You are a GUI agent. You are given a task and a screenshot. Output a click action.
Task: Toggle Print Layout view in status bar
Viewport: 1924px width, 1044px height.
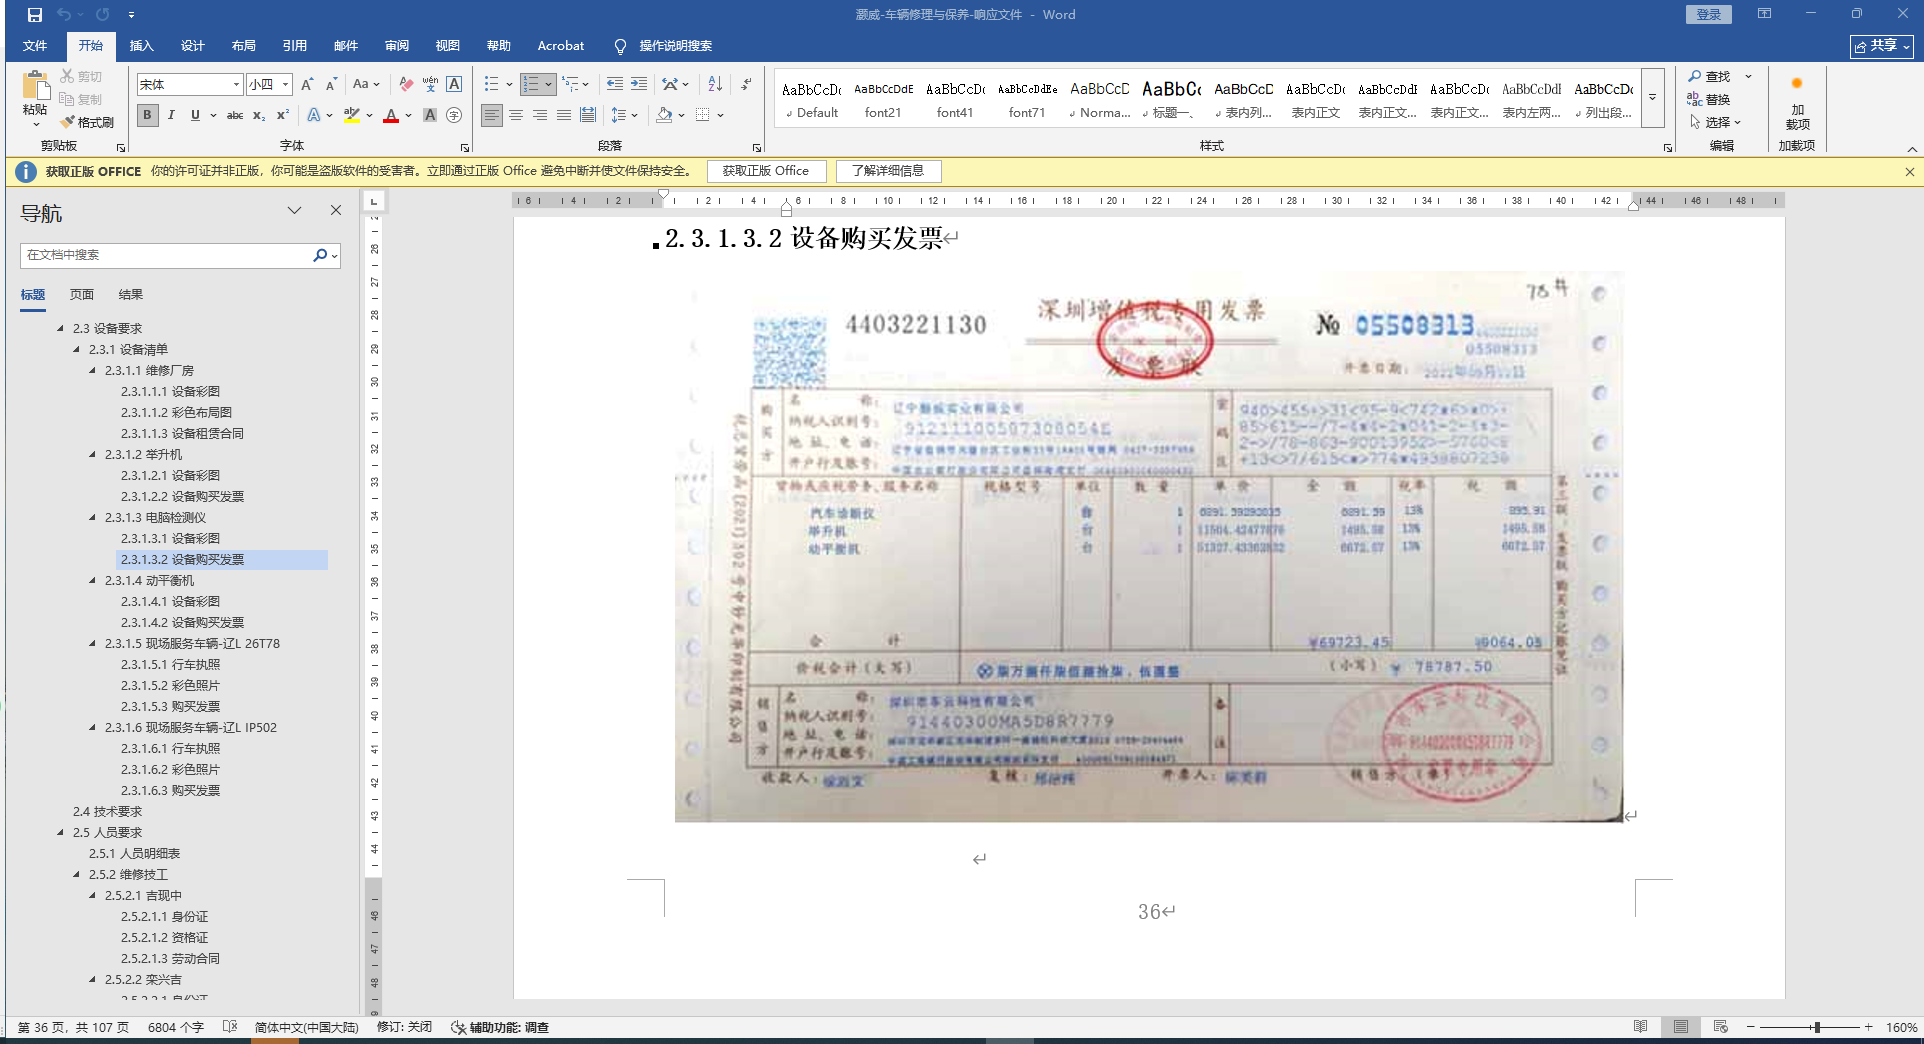click(x=1680, y=1027)
